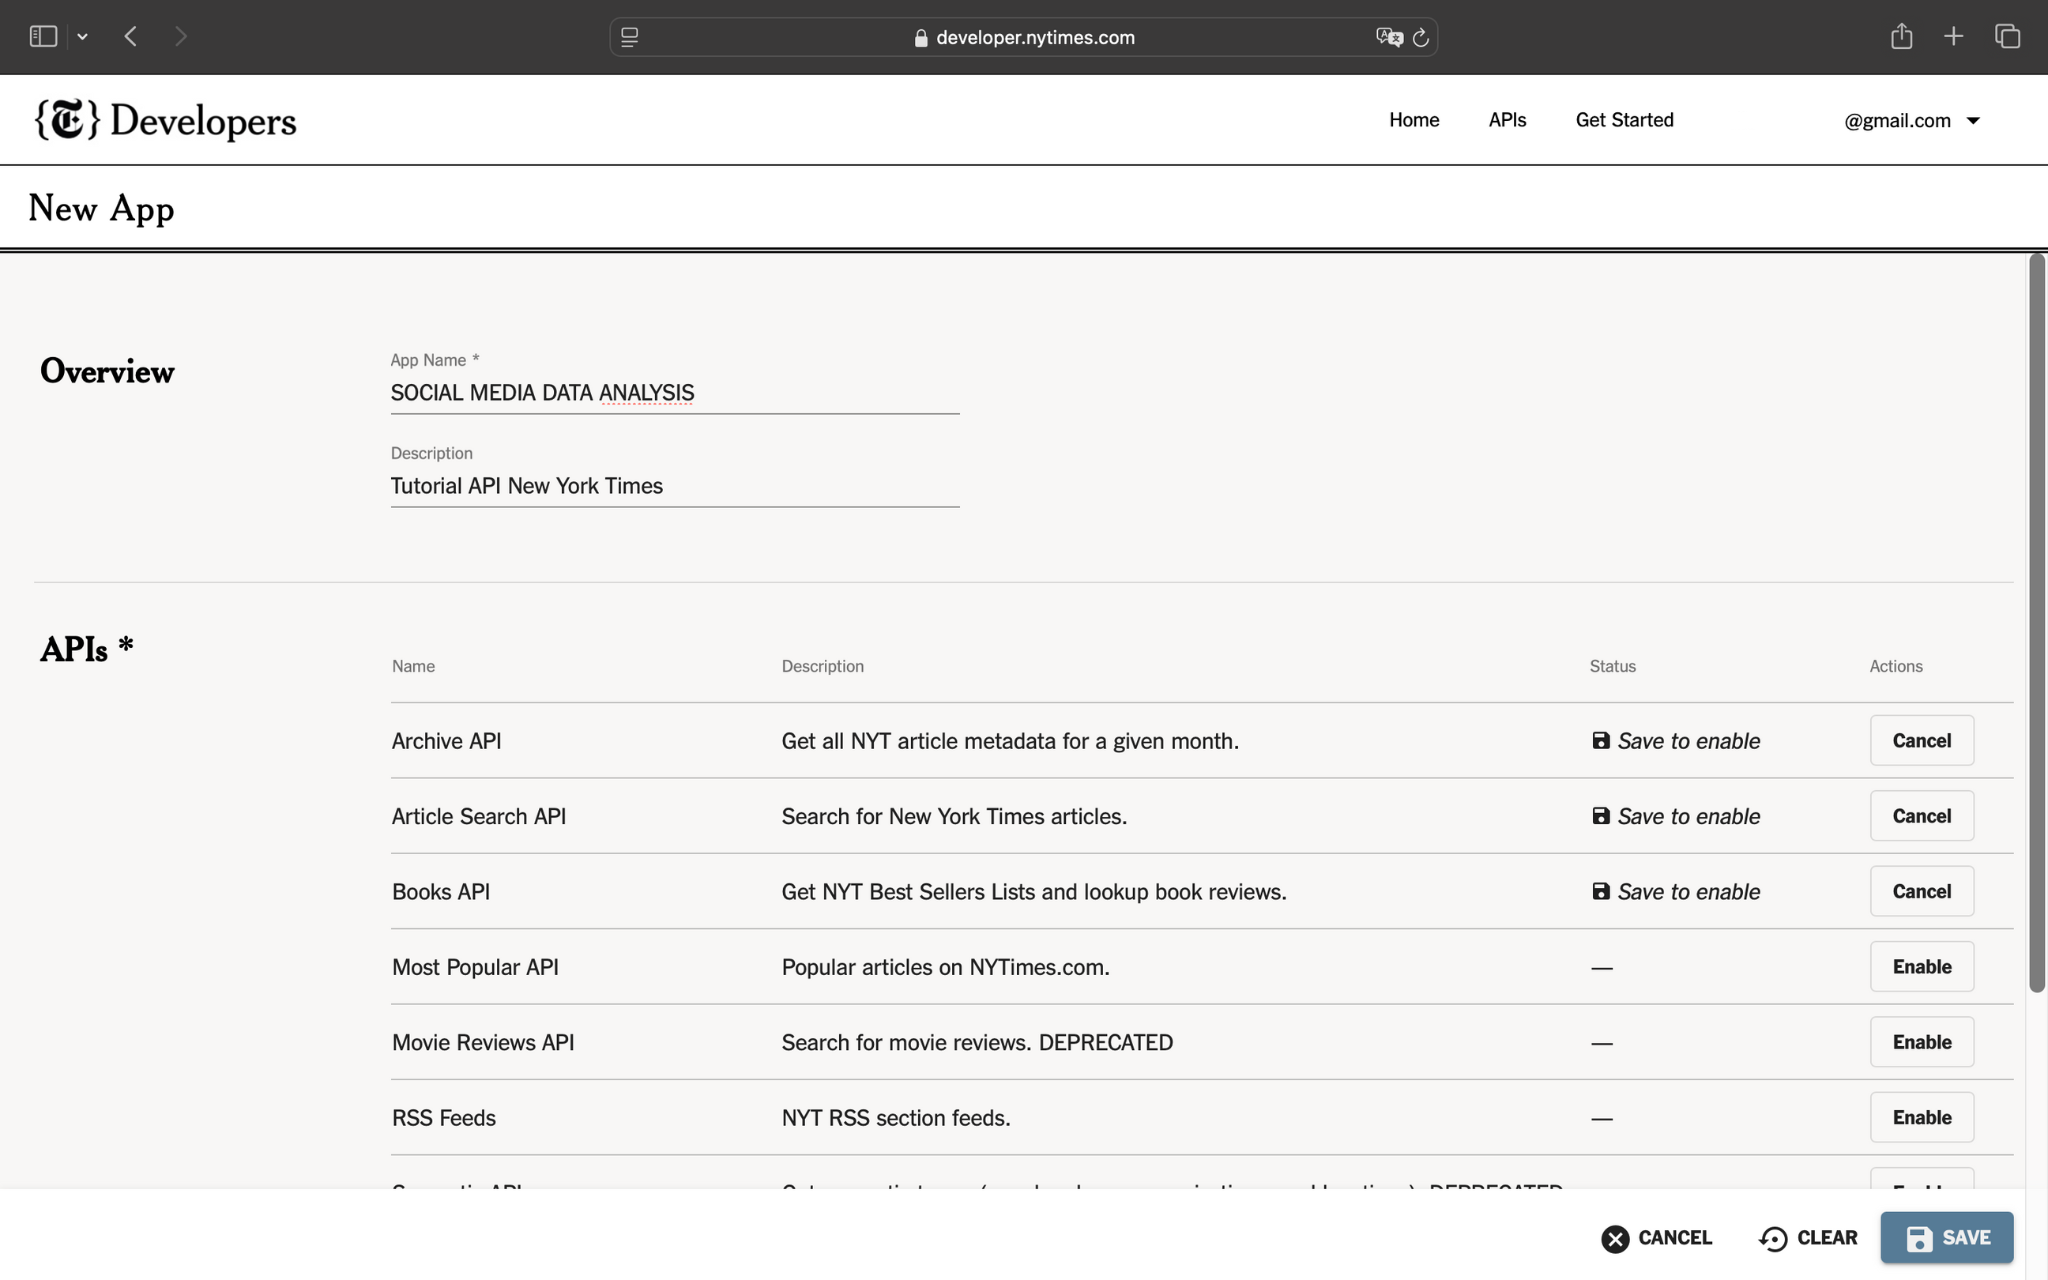Cancel enabling the Books API
This screenshot has width=2048, height=1280.
pyautogui.click(x=1921, y=891)
